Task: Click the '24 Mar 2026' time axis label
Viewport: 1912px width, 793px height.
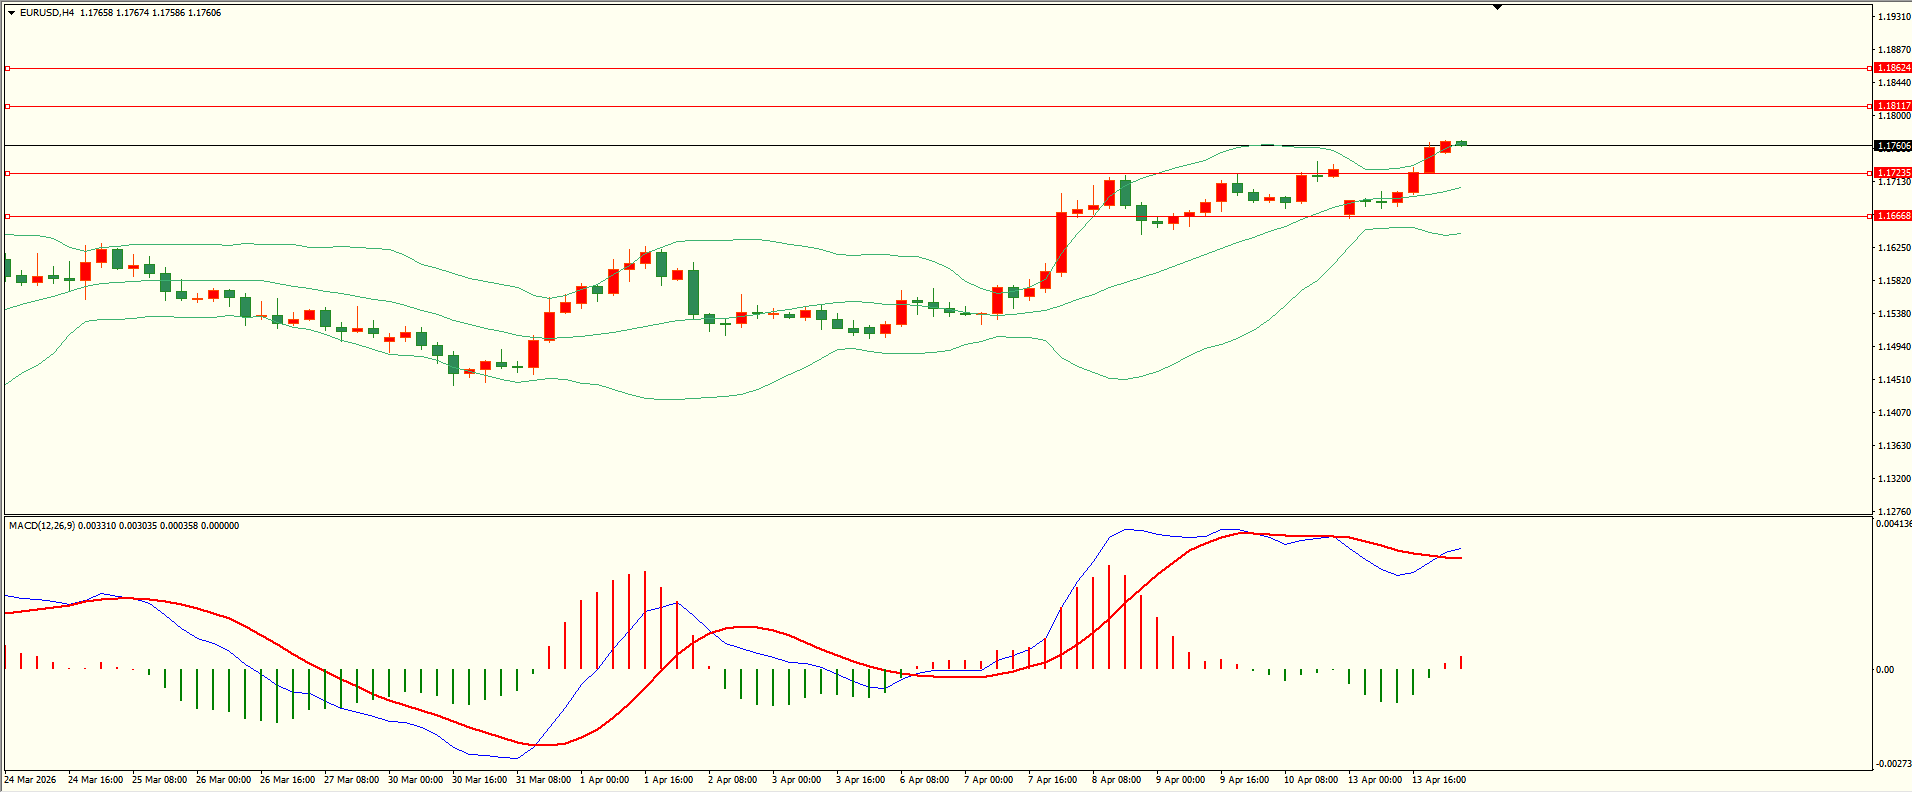Action: (30, 780)
